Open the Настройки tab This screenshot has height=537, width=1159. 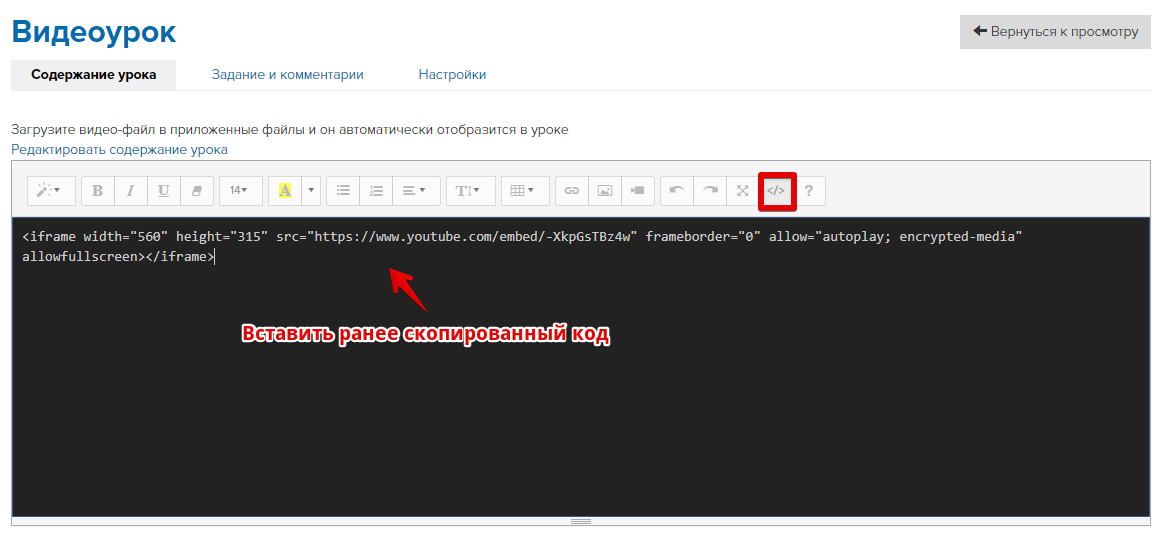pyautogui.click(x=452, y=75)
